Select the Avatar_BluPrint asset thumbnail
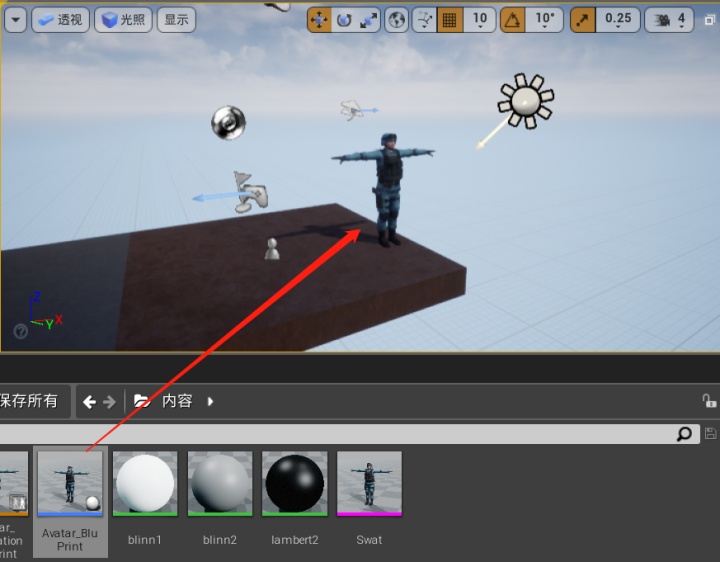 [x=70, y=483]
